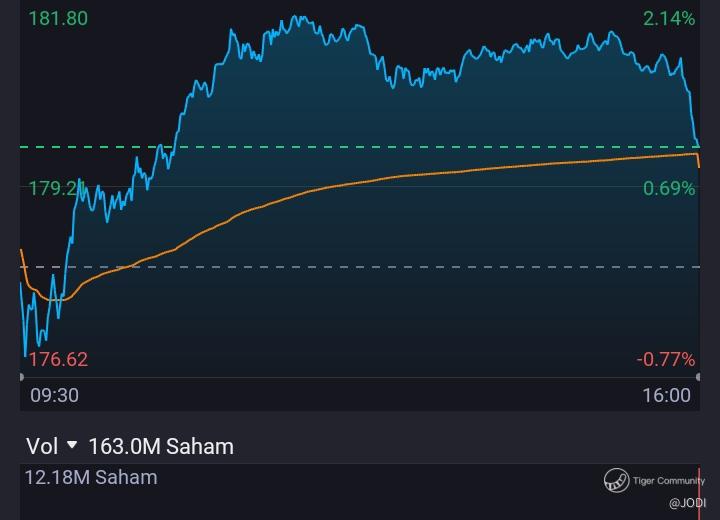Click the 16:00 market close time

tap(666, 395)
